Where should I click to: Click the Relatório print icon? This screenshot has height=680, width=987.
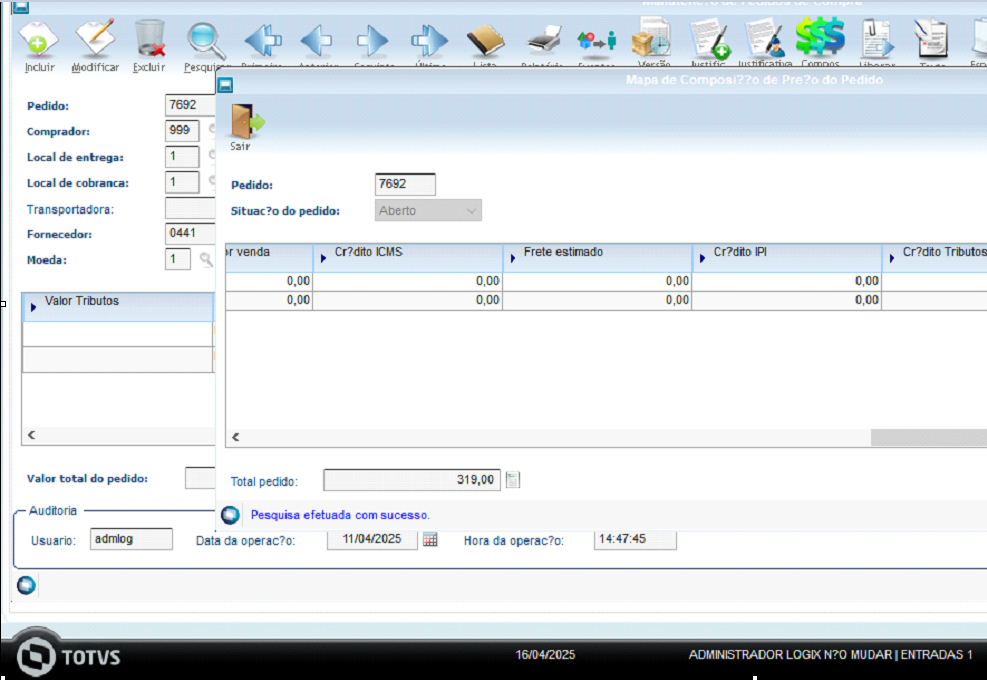tap(540, 40)
